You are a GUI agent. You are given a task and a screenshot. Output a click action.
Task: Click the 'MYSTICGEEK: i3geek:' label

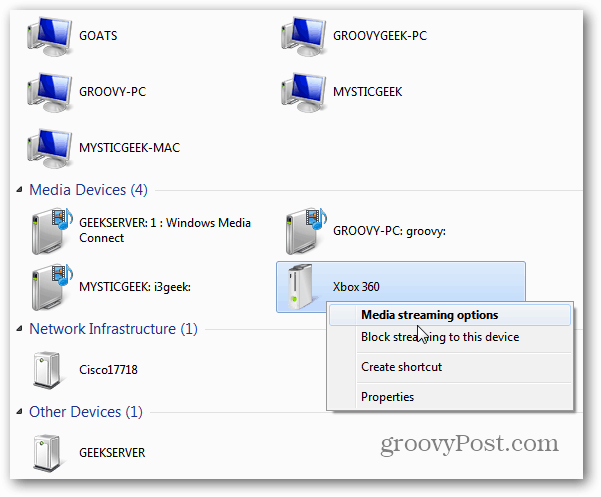point(135,287)
